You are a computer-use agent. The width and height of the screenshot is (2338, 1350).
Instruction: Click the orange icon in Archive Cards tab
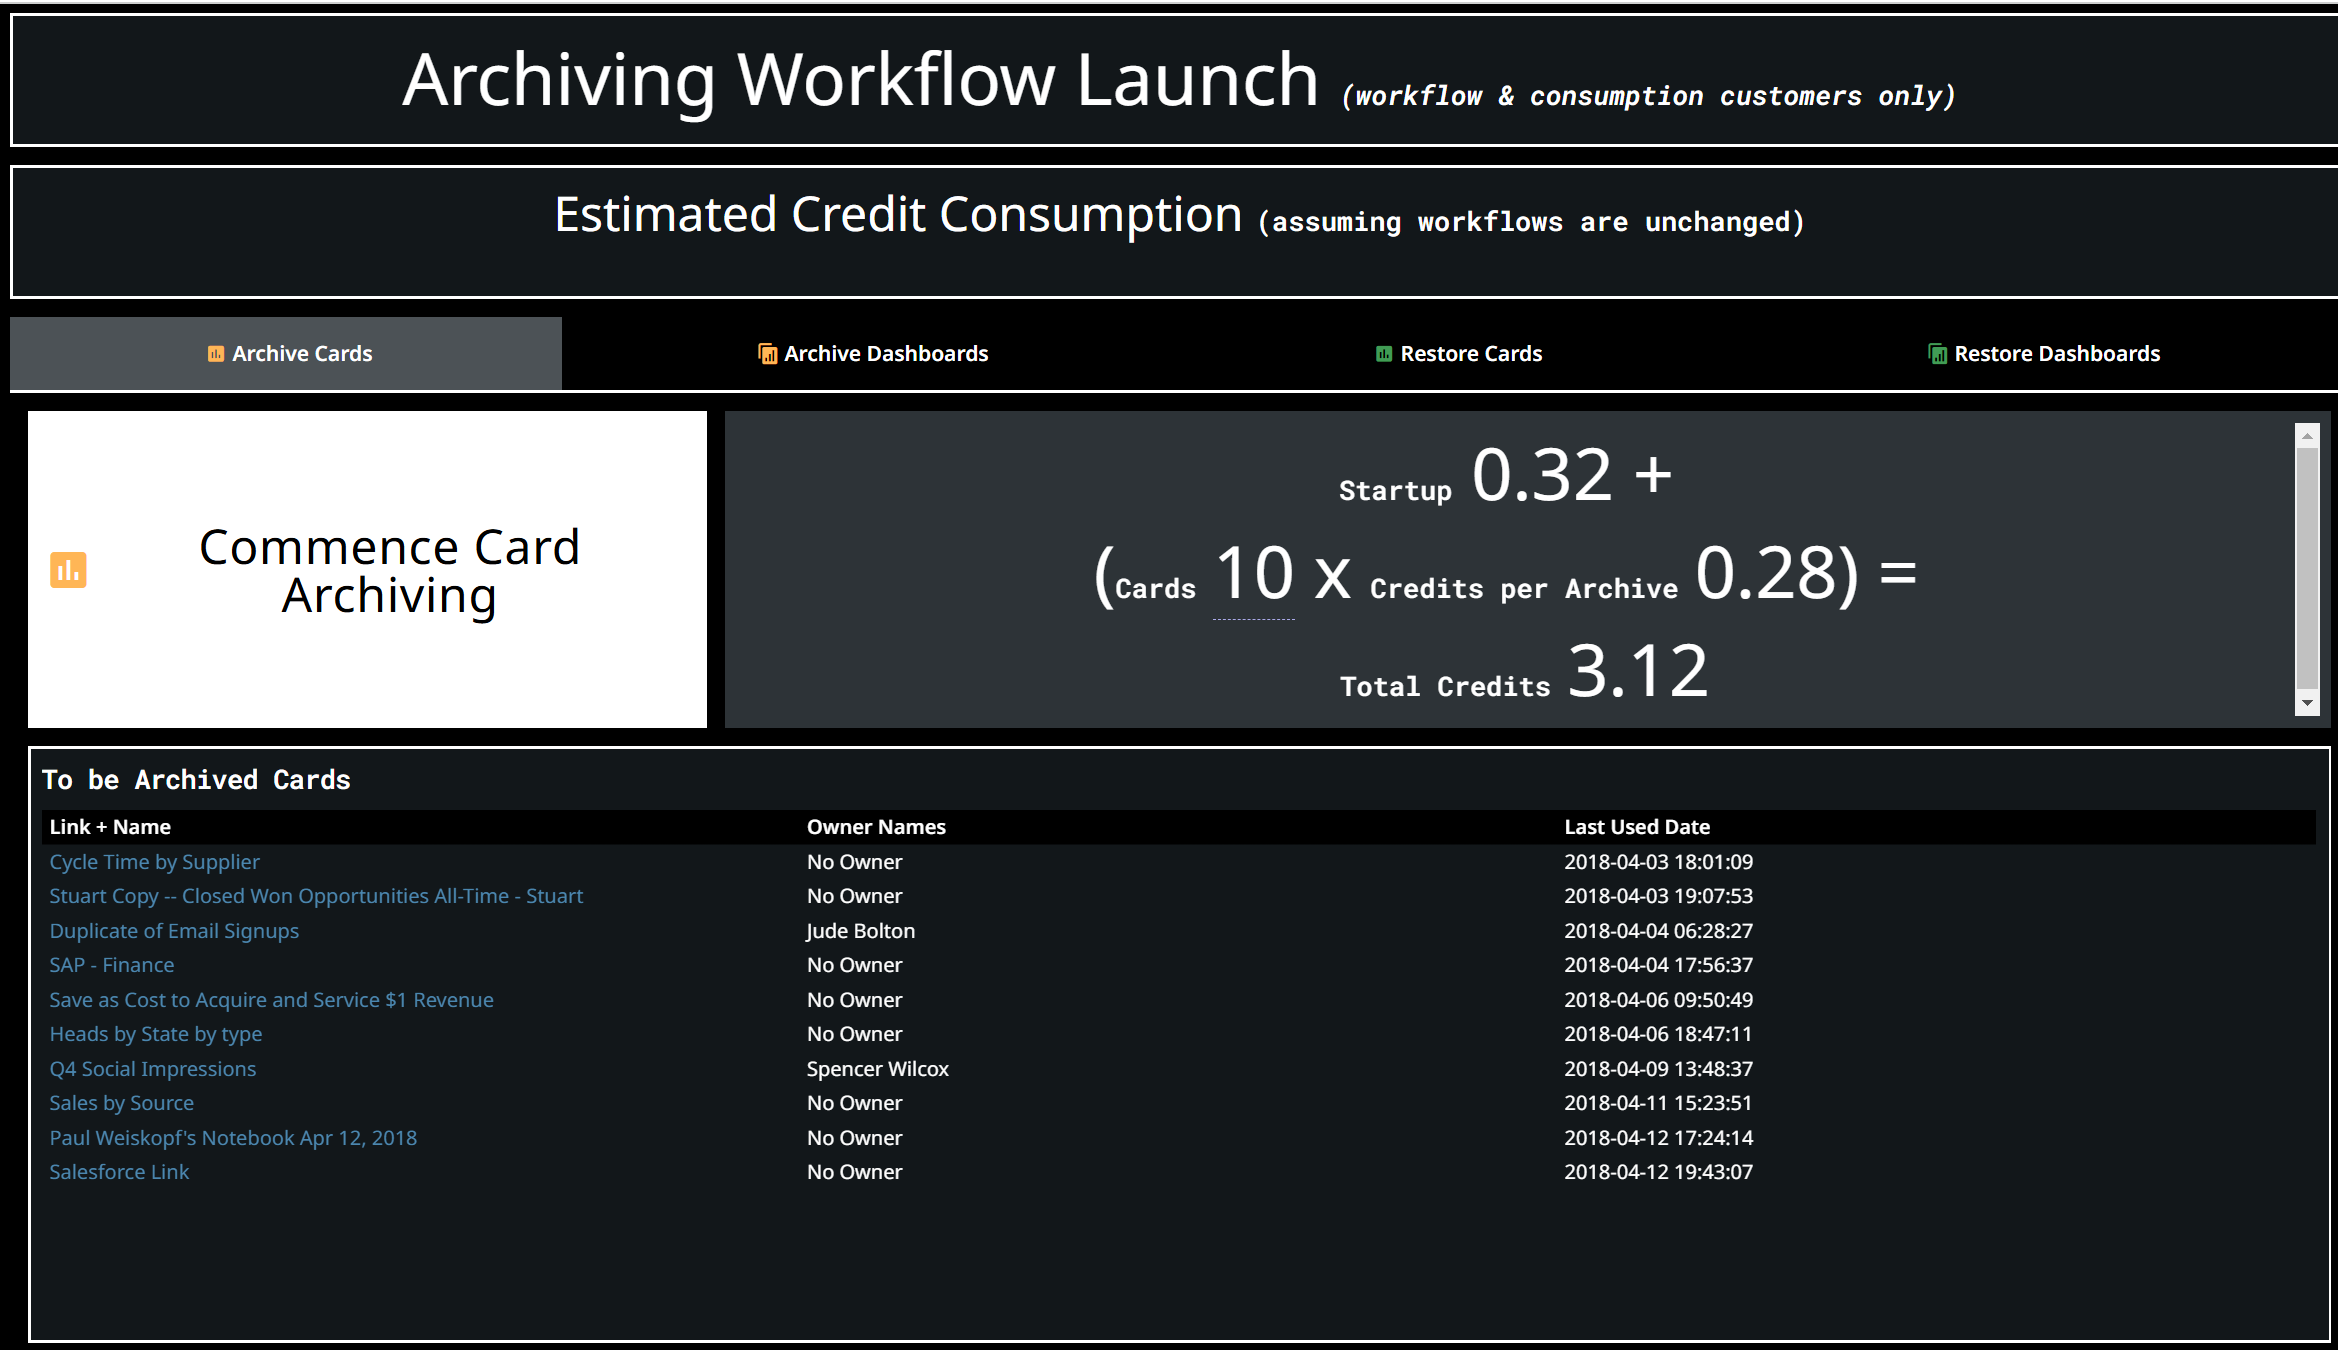tap(215, 354)
